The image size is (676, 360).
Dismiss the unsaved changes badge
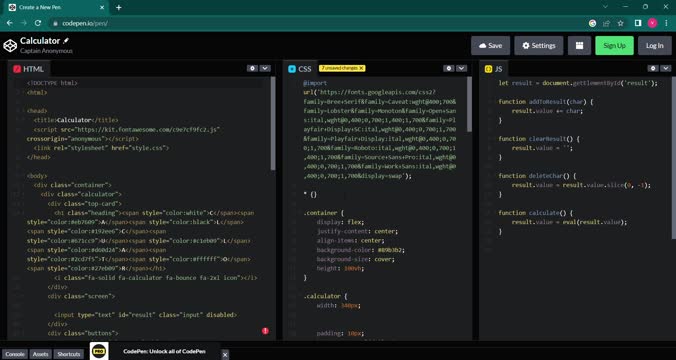(x=361, y=68)
